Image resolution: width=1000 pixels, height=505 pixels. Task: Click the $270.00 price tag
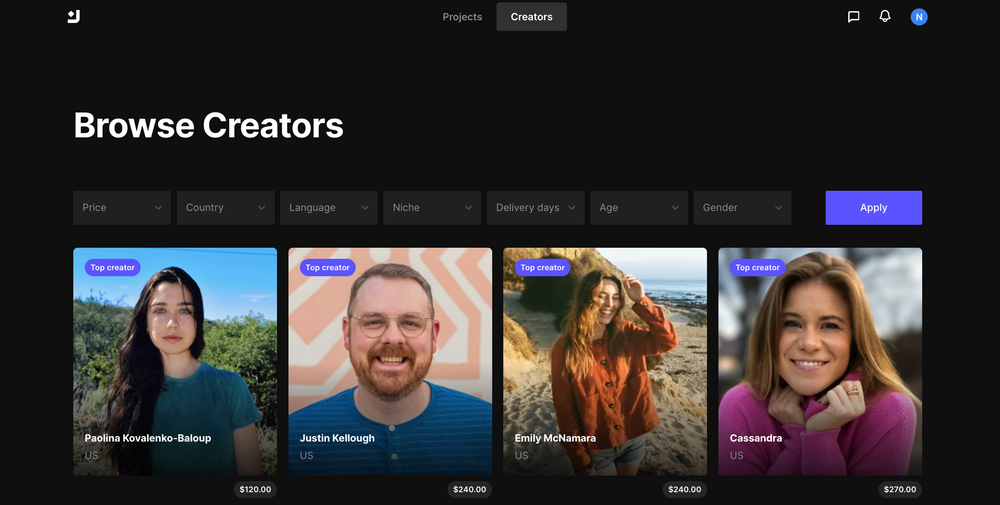pyautogui.click(x=900, y=490)
